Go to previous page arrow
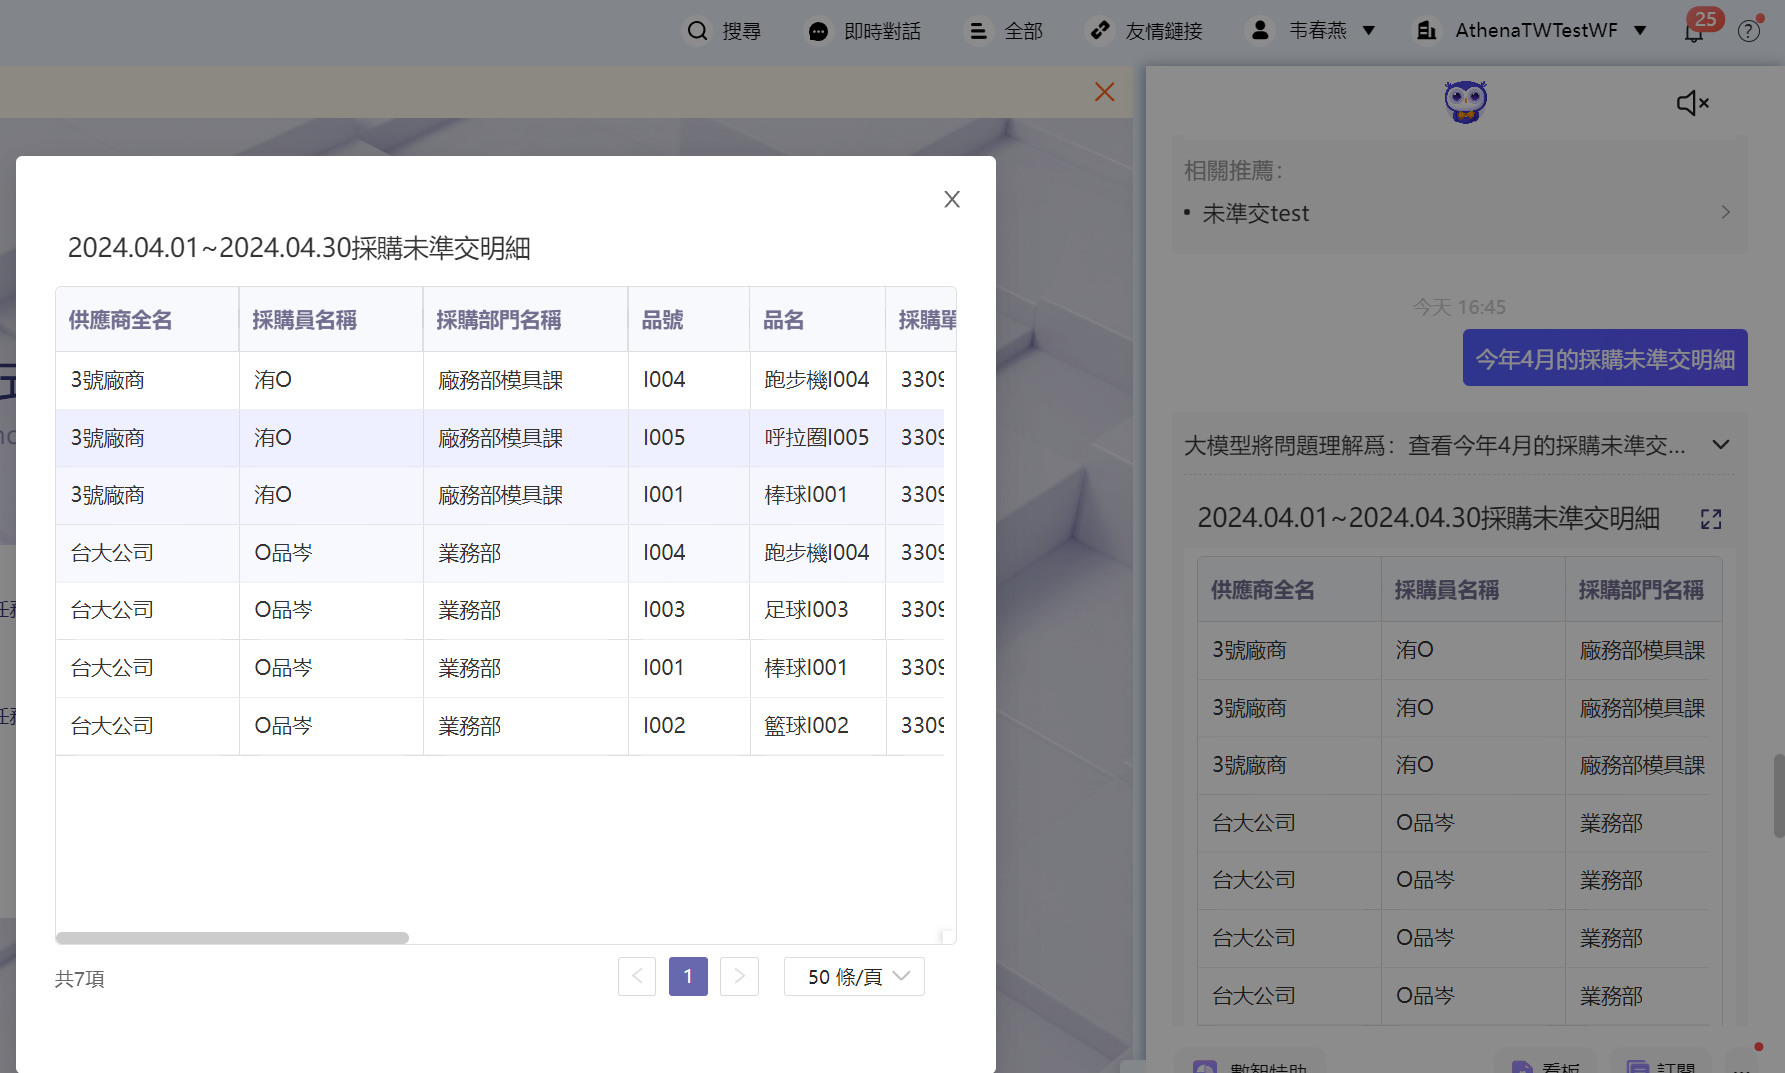Screen dimensions: 1785x1073 coord(637,977)
